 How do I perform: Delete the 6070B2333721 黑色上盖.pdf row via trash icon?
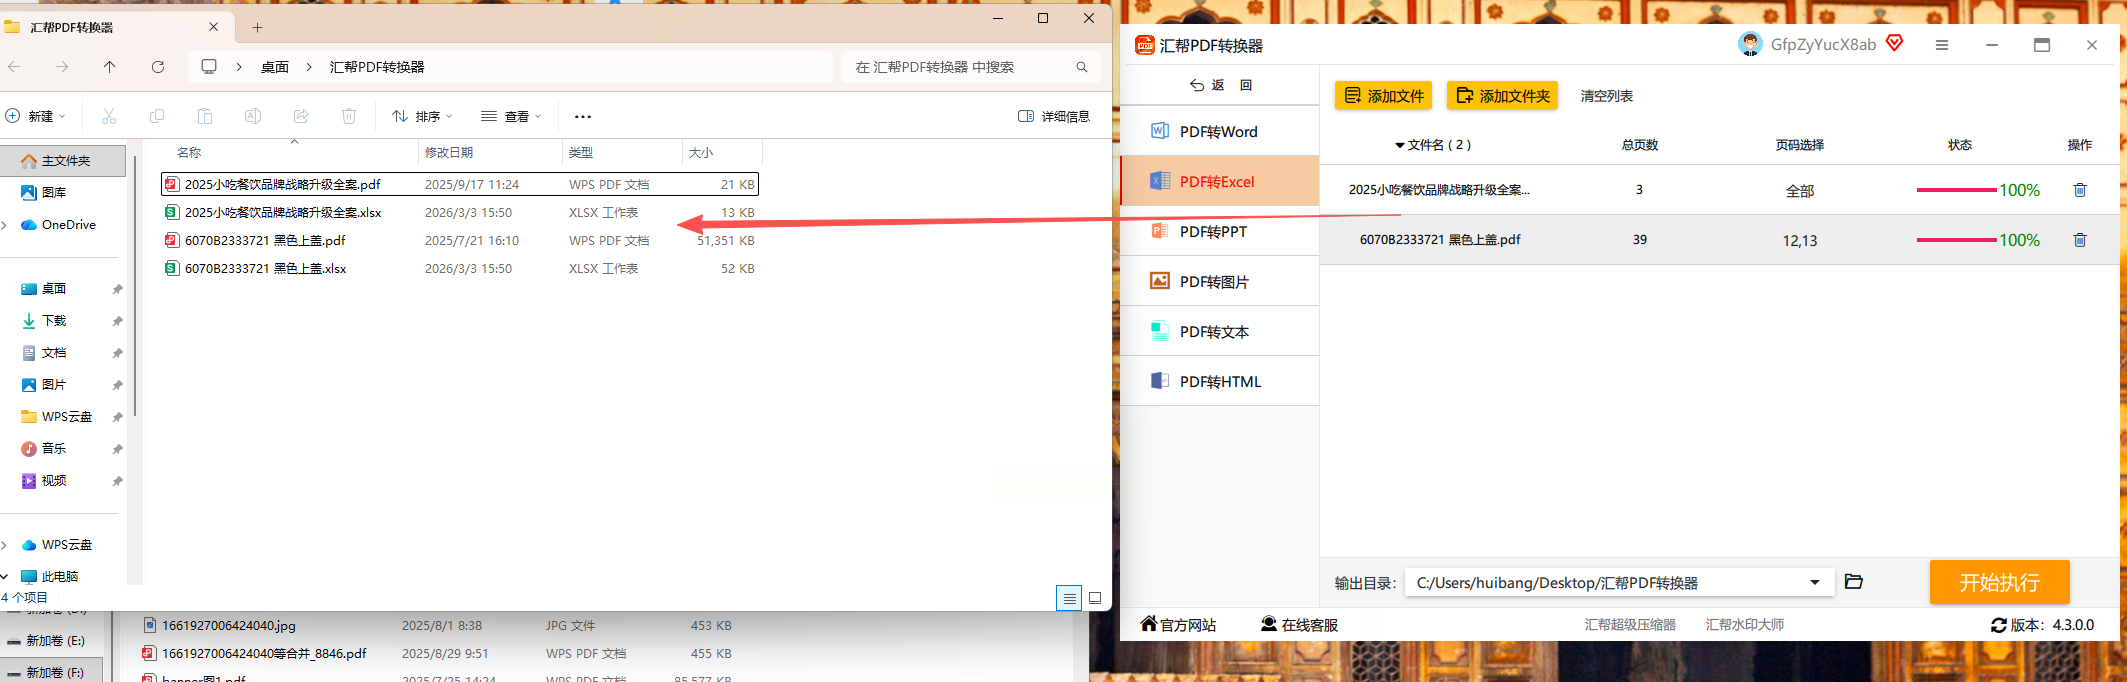click(2080, 240)
